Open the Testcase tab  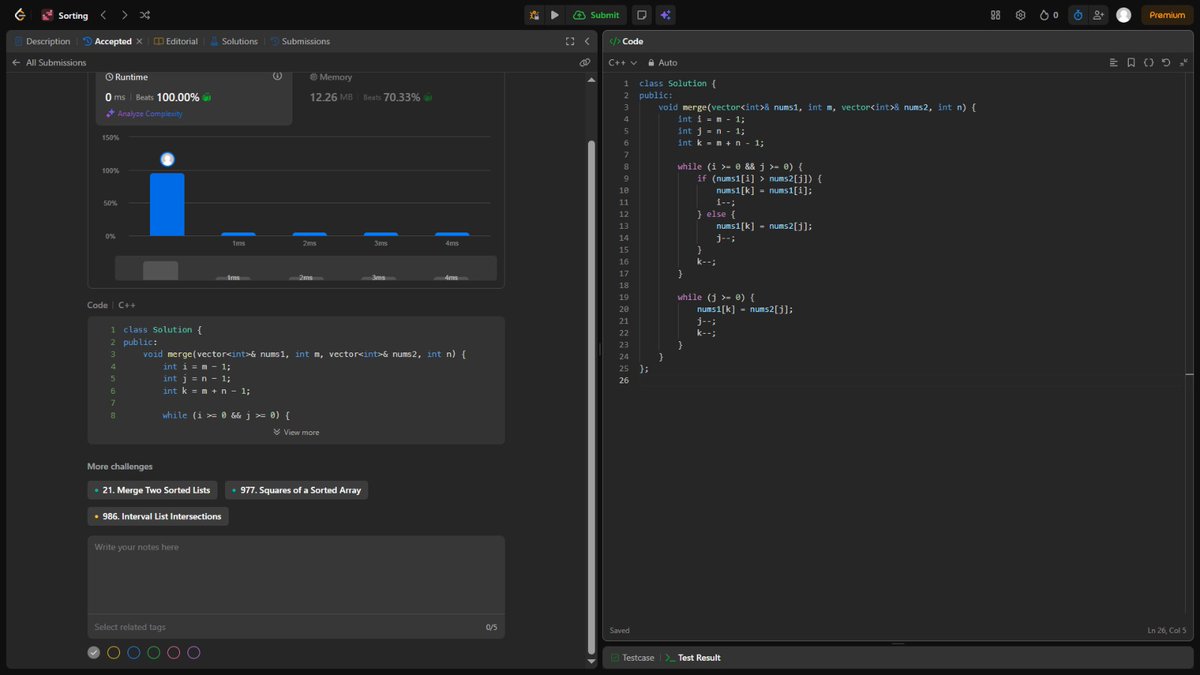pos(632,658)
